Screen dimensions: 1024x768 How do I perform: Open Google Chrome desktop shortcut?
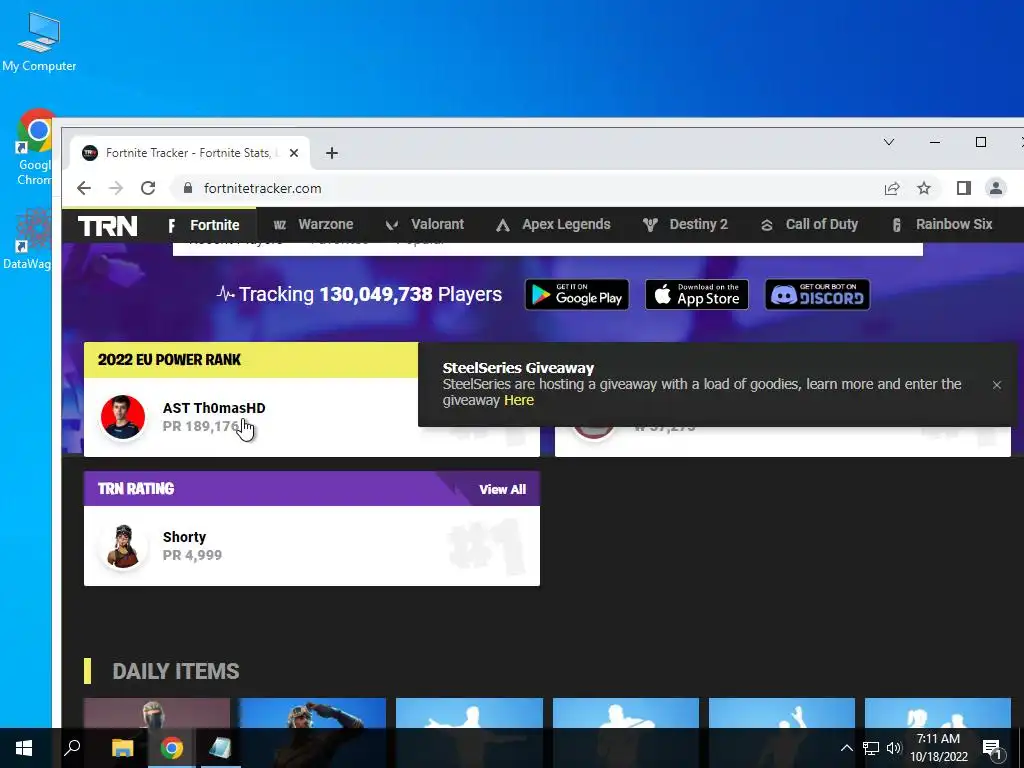pyautogui.click(x=35, y=148)
